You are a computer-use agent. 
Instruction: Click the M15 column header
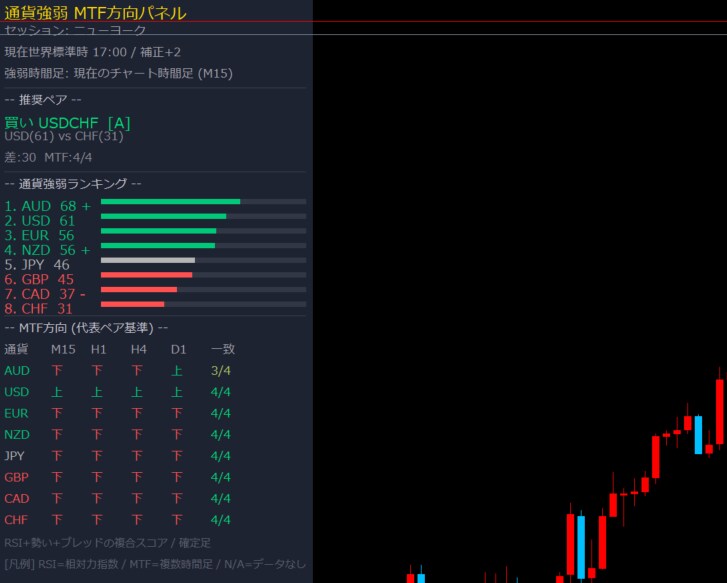click(63, 349)
